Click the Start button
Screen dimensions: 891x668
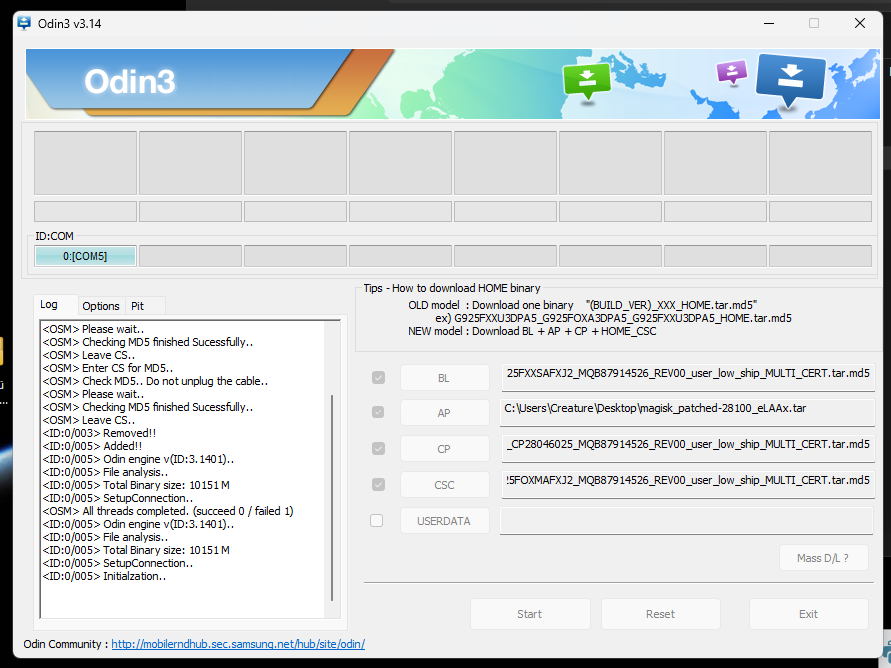530,614
